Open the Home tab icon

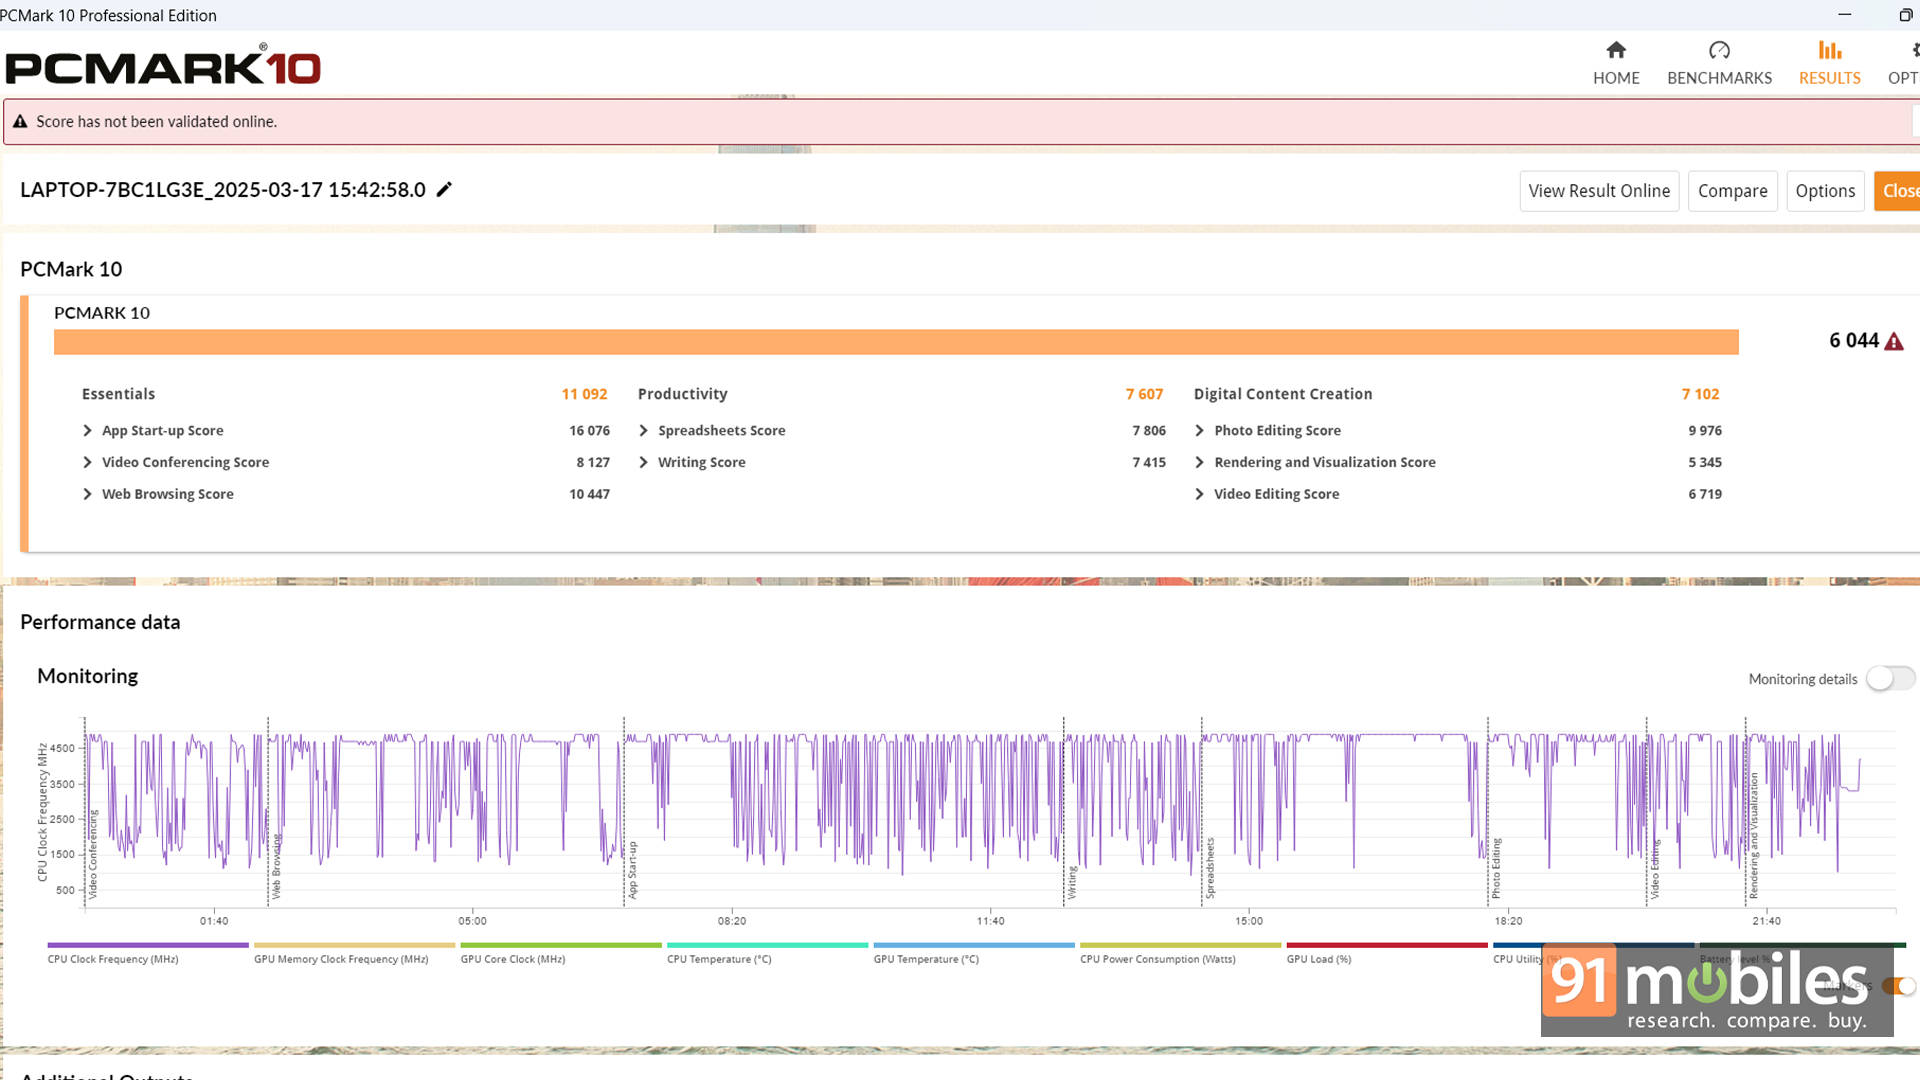(1616, 50)
